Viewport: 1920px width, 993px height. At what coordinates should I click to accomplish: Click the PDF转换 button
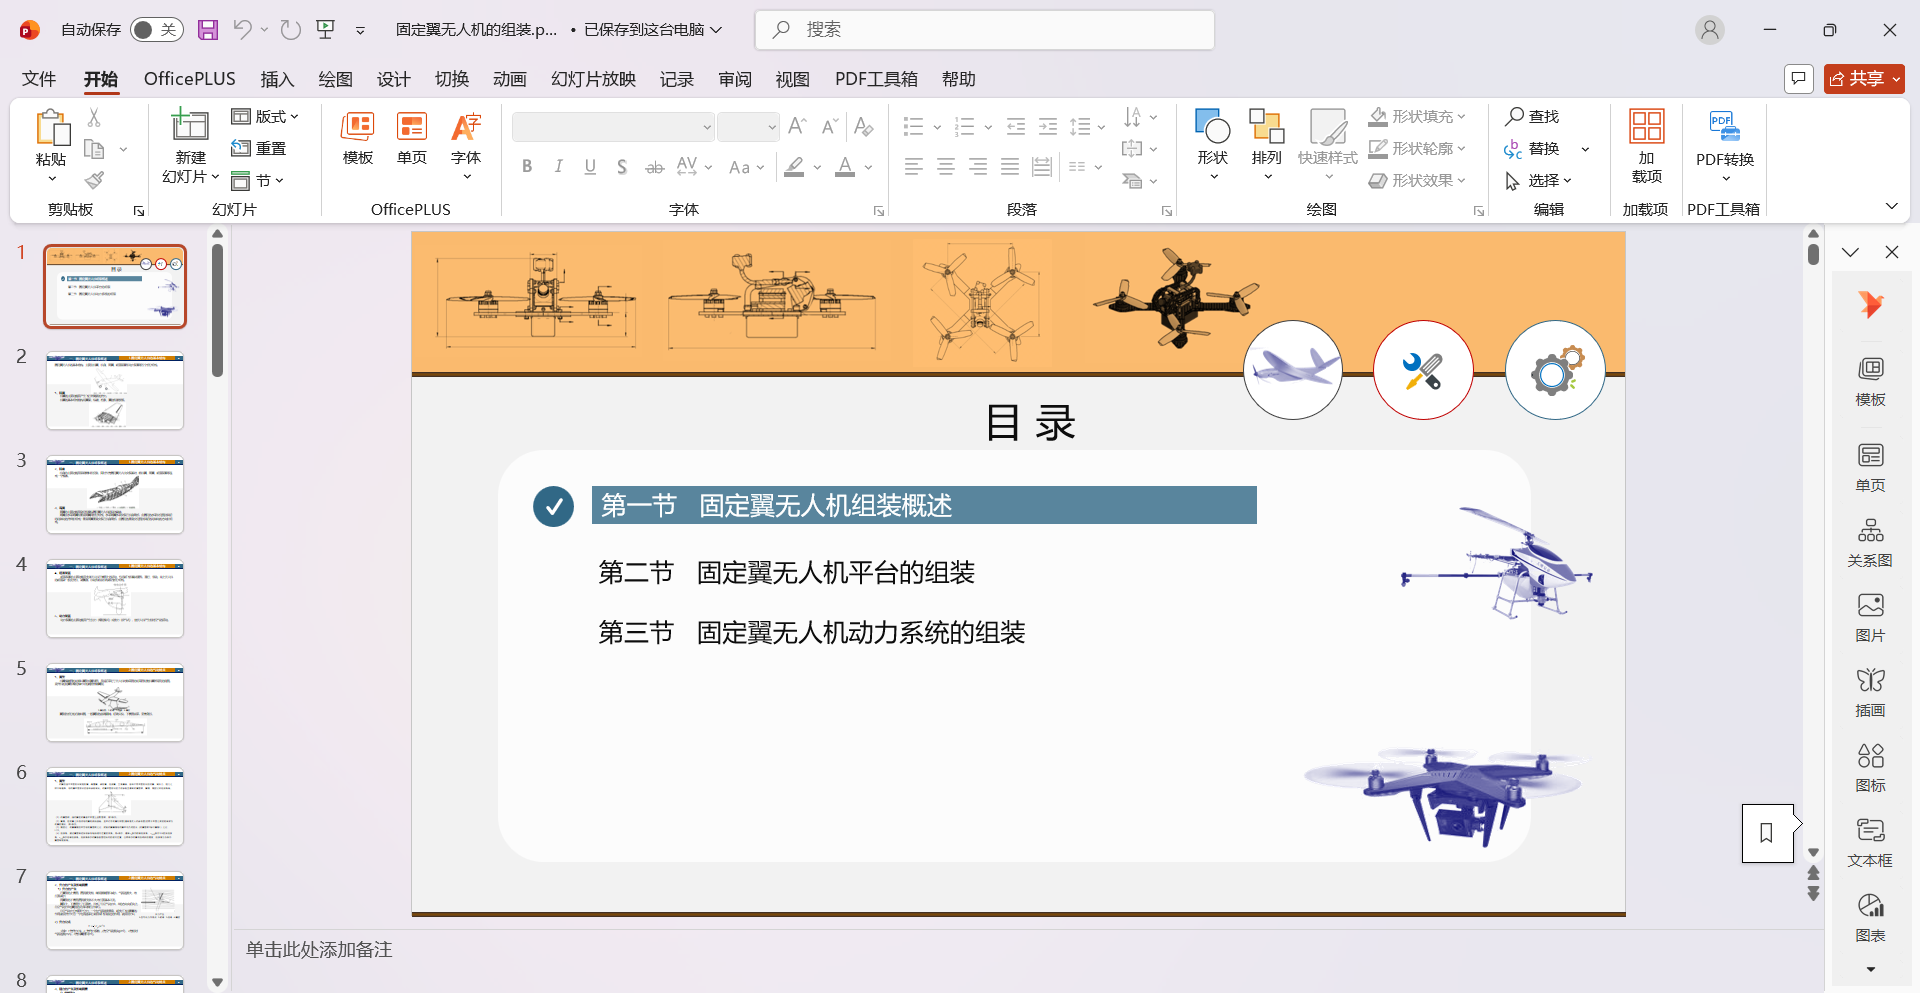1725,146
